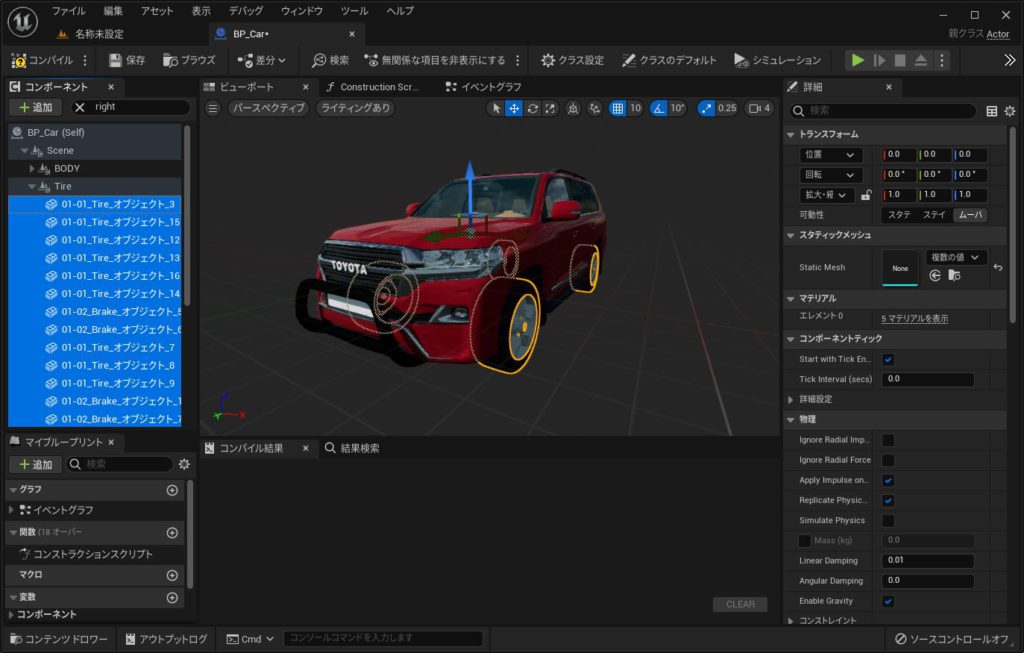The image size is (1024, 653).
Task: Click the 追加 button in Components panel
Action: 35,107
